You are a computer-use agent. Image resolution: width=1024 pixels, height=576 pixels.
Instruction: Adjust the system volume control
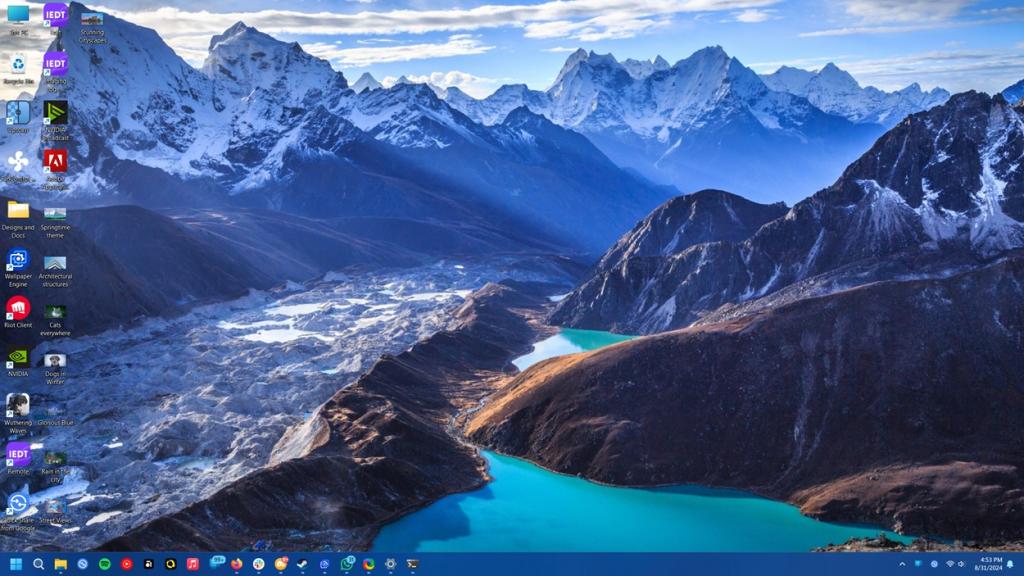(x=961, y=564)
